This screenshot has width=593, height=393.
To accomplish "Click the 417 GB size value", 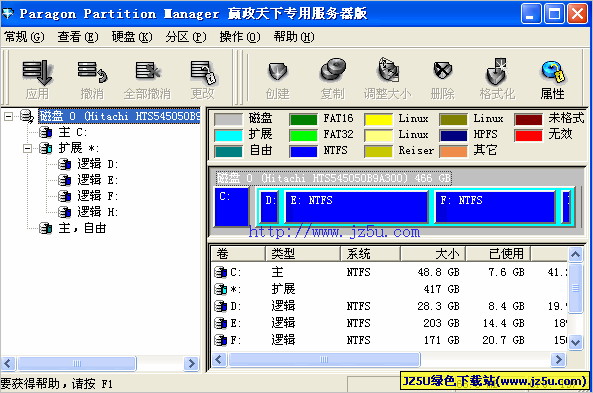I will (x=441, y=289).
